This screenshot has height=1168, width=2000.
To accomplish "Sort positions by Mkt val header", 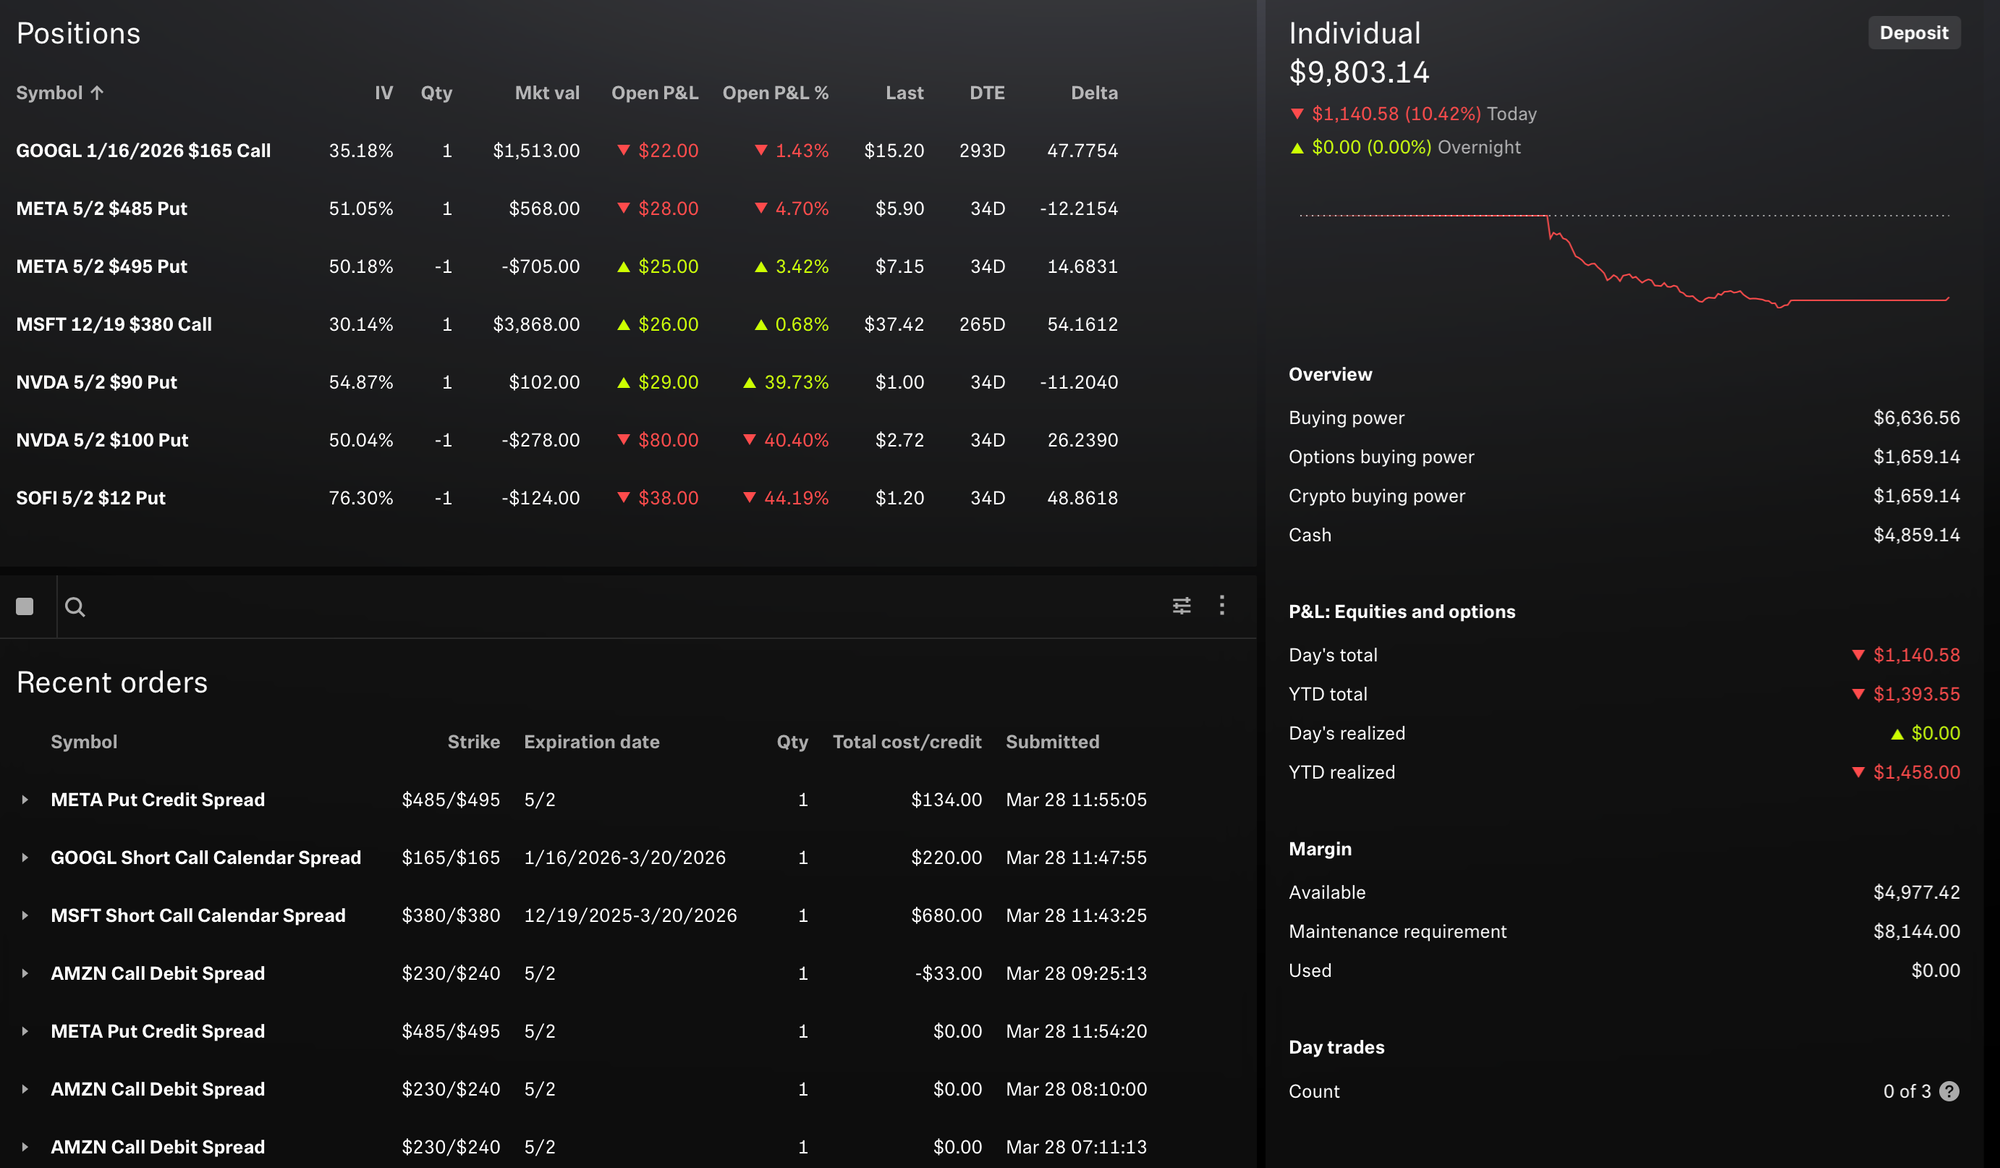I will 547,93.
